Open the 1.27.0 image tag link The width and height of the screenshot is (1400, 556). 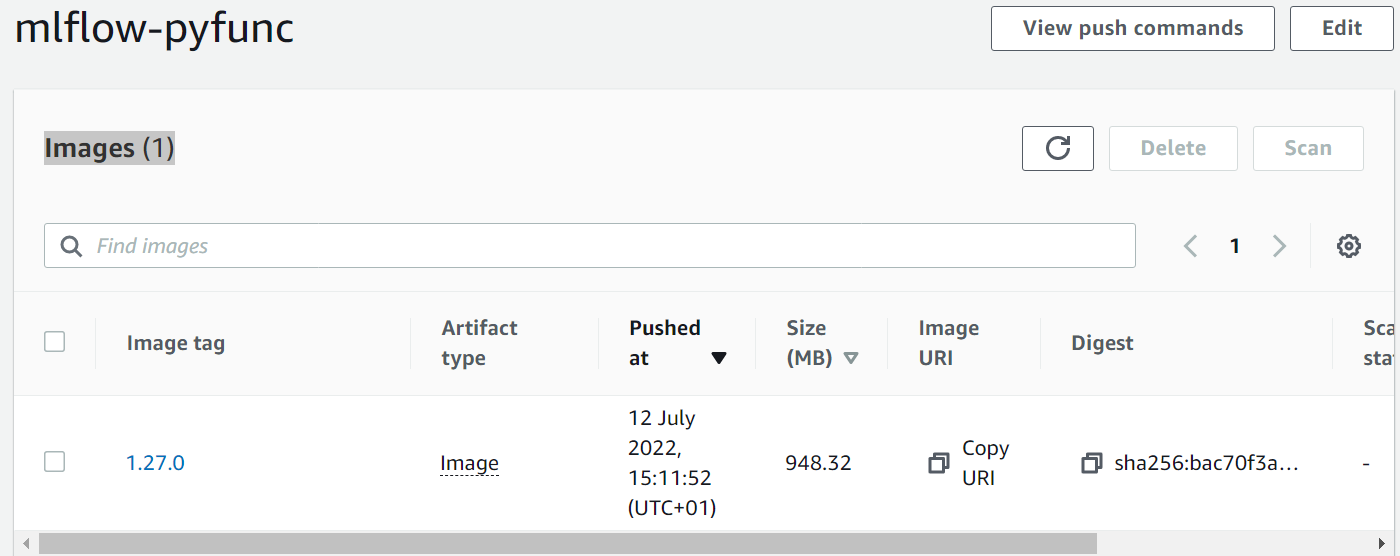(155, 463)
